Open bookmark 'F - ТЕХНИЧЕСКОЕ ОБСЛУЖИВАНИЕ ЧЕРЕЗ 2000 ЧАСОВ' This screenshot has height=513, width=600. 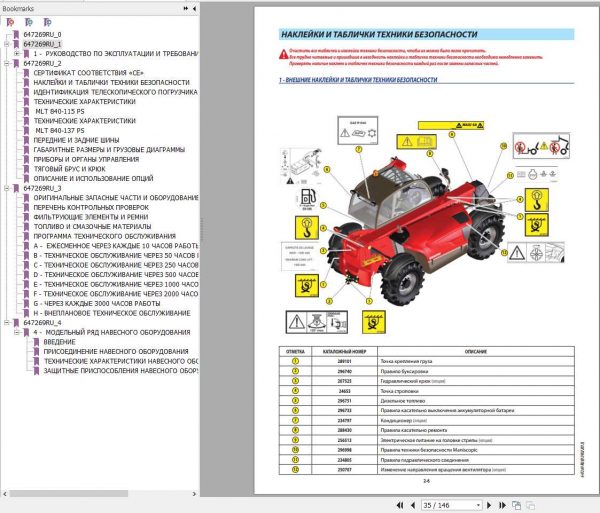click(116, 294)
